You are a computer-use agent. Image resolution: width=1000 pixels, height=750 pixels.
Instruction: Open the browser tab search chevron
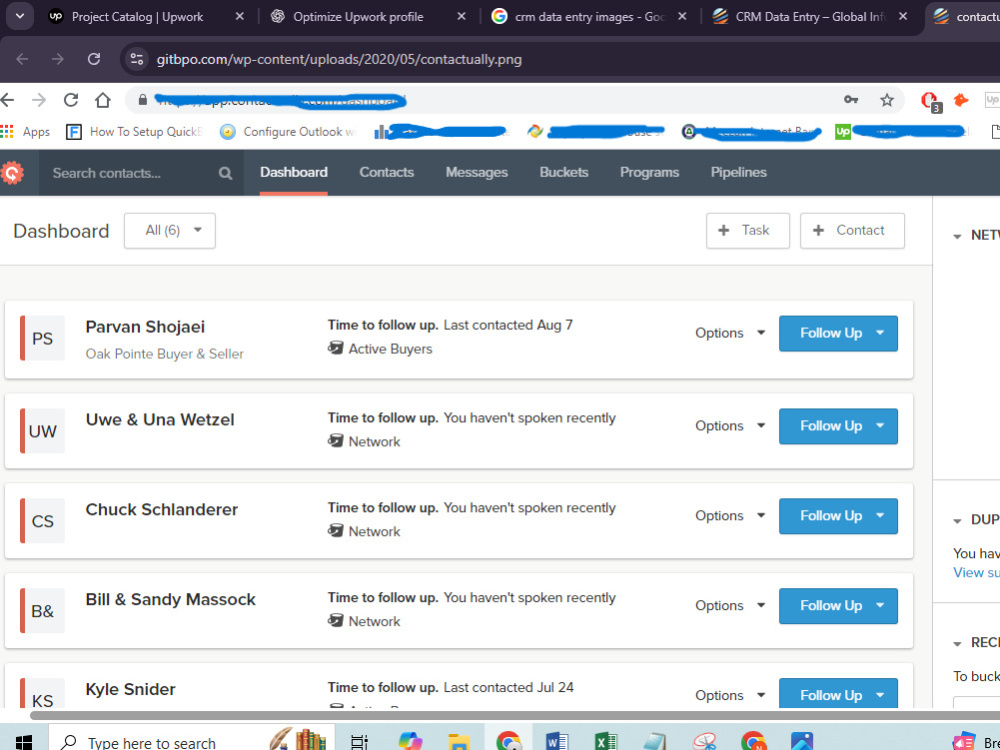click(20, 17)
